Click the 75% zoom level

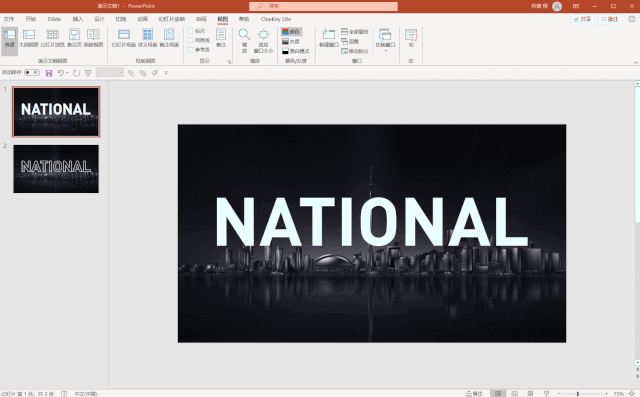coord(618,394)
